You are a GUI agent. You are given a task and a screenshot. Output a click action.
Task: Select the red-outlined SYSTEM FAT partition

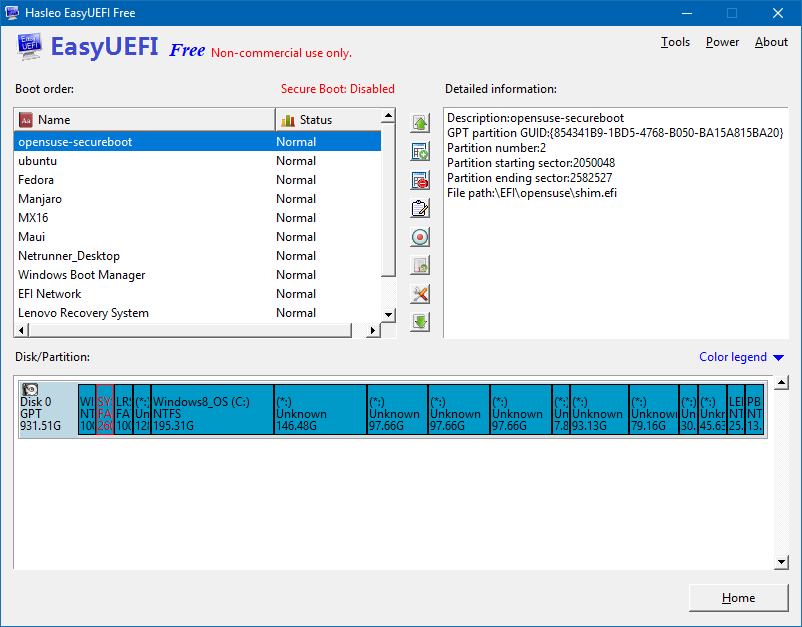pyautogui.click(x=105, y=410)
